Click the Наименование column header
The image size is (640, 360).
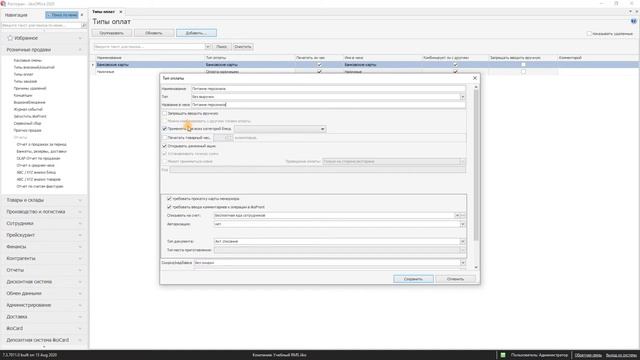150,58
